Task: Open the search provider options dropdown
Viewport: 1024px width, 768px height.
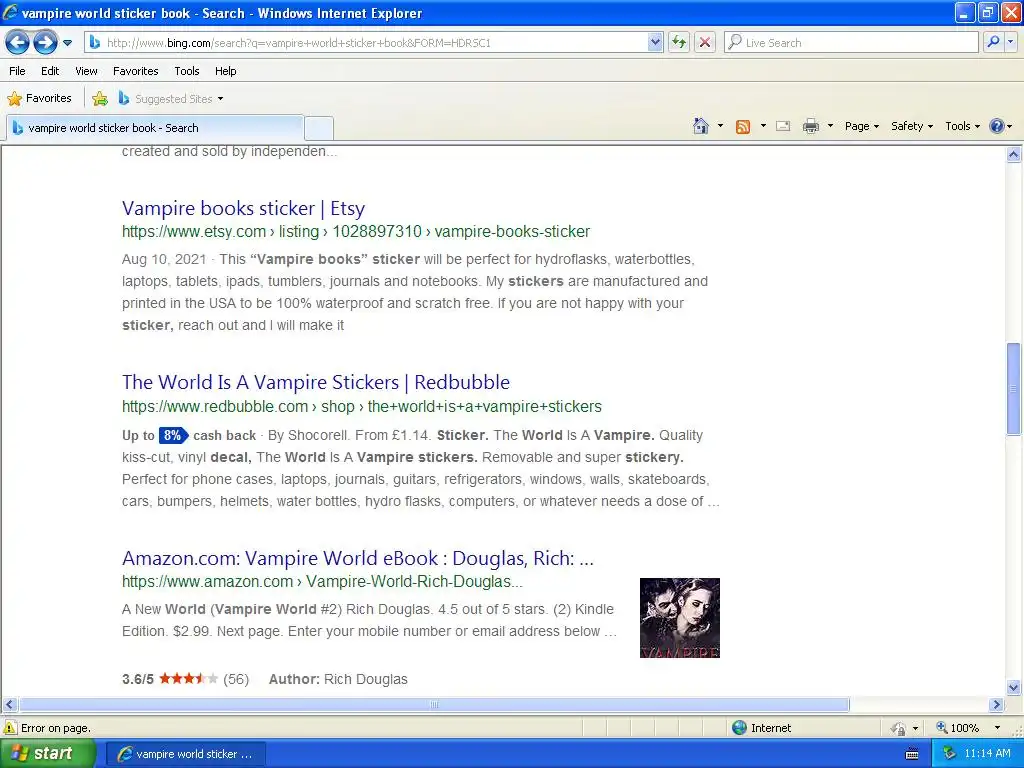Action: click(1011, 42)
